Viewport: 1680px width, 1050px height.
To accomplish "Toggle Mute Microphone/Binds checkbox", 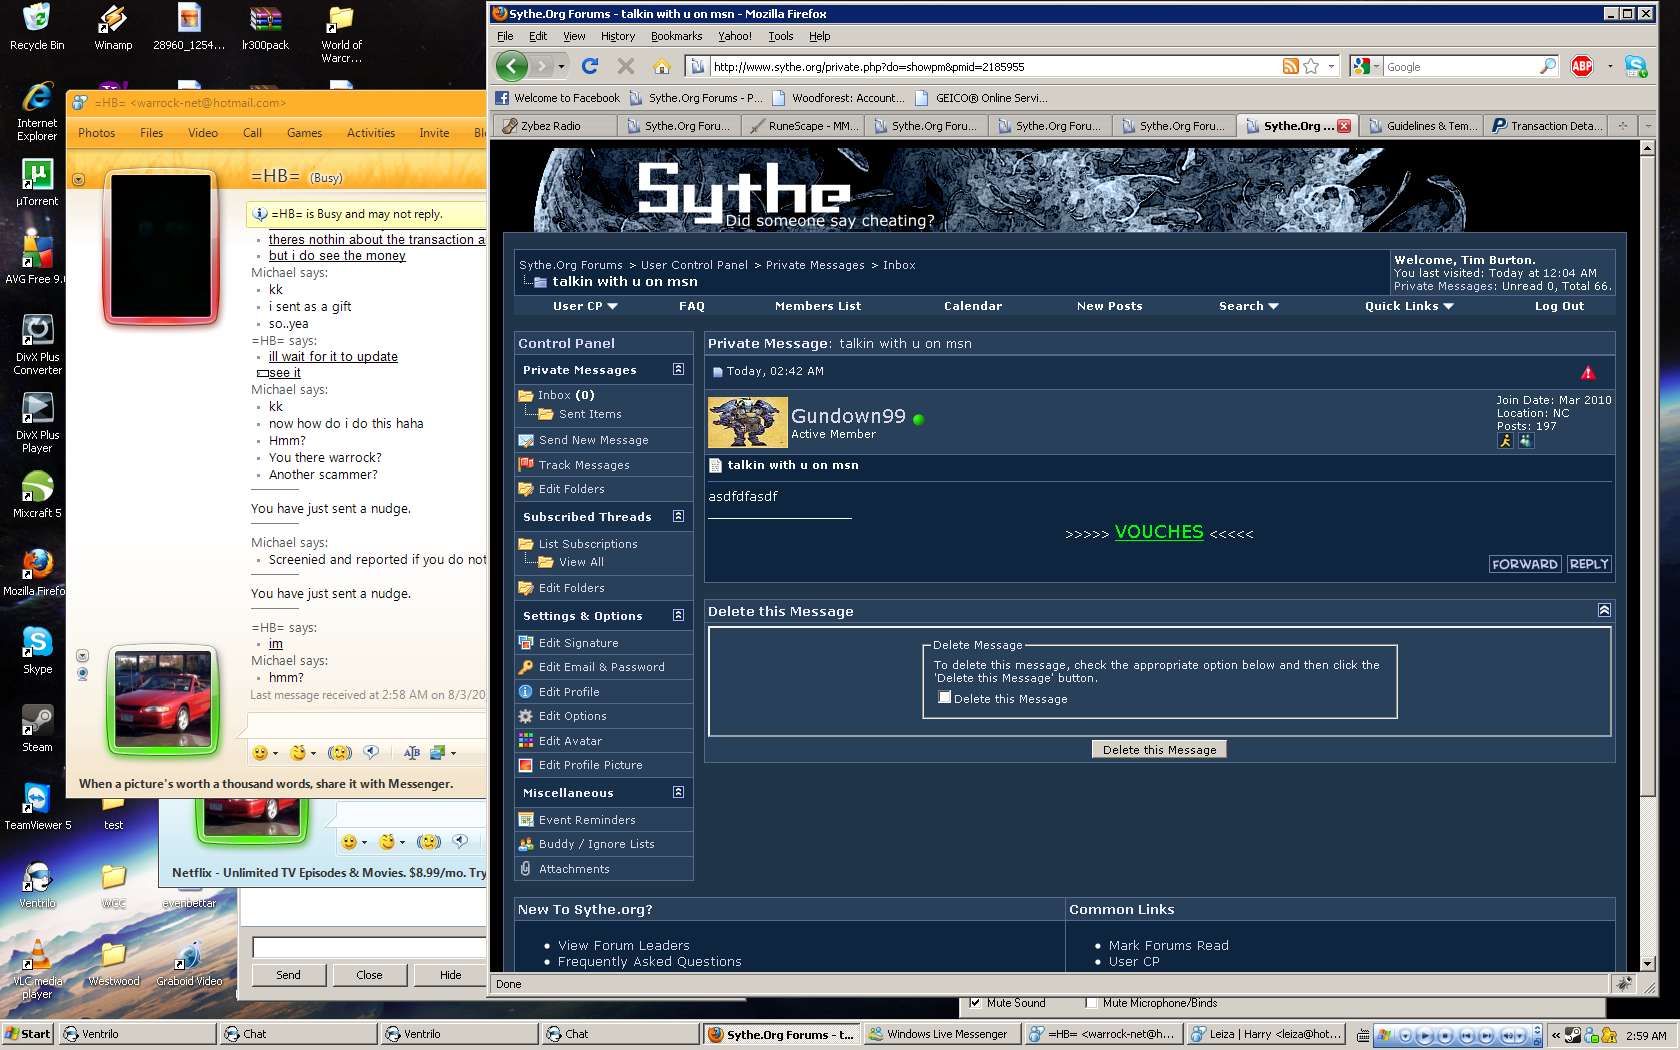I will click(x=1092, y=1002).
